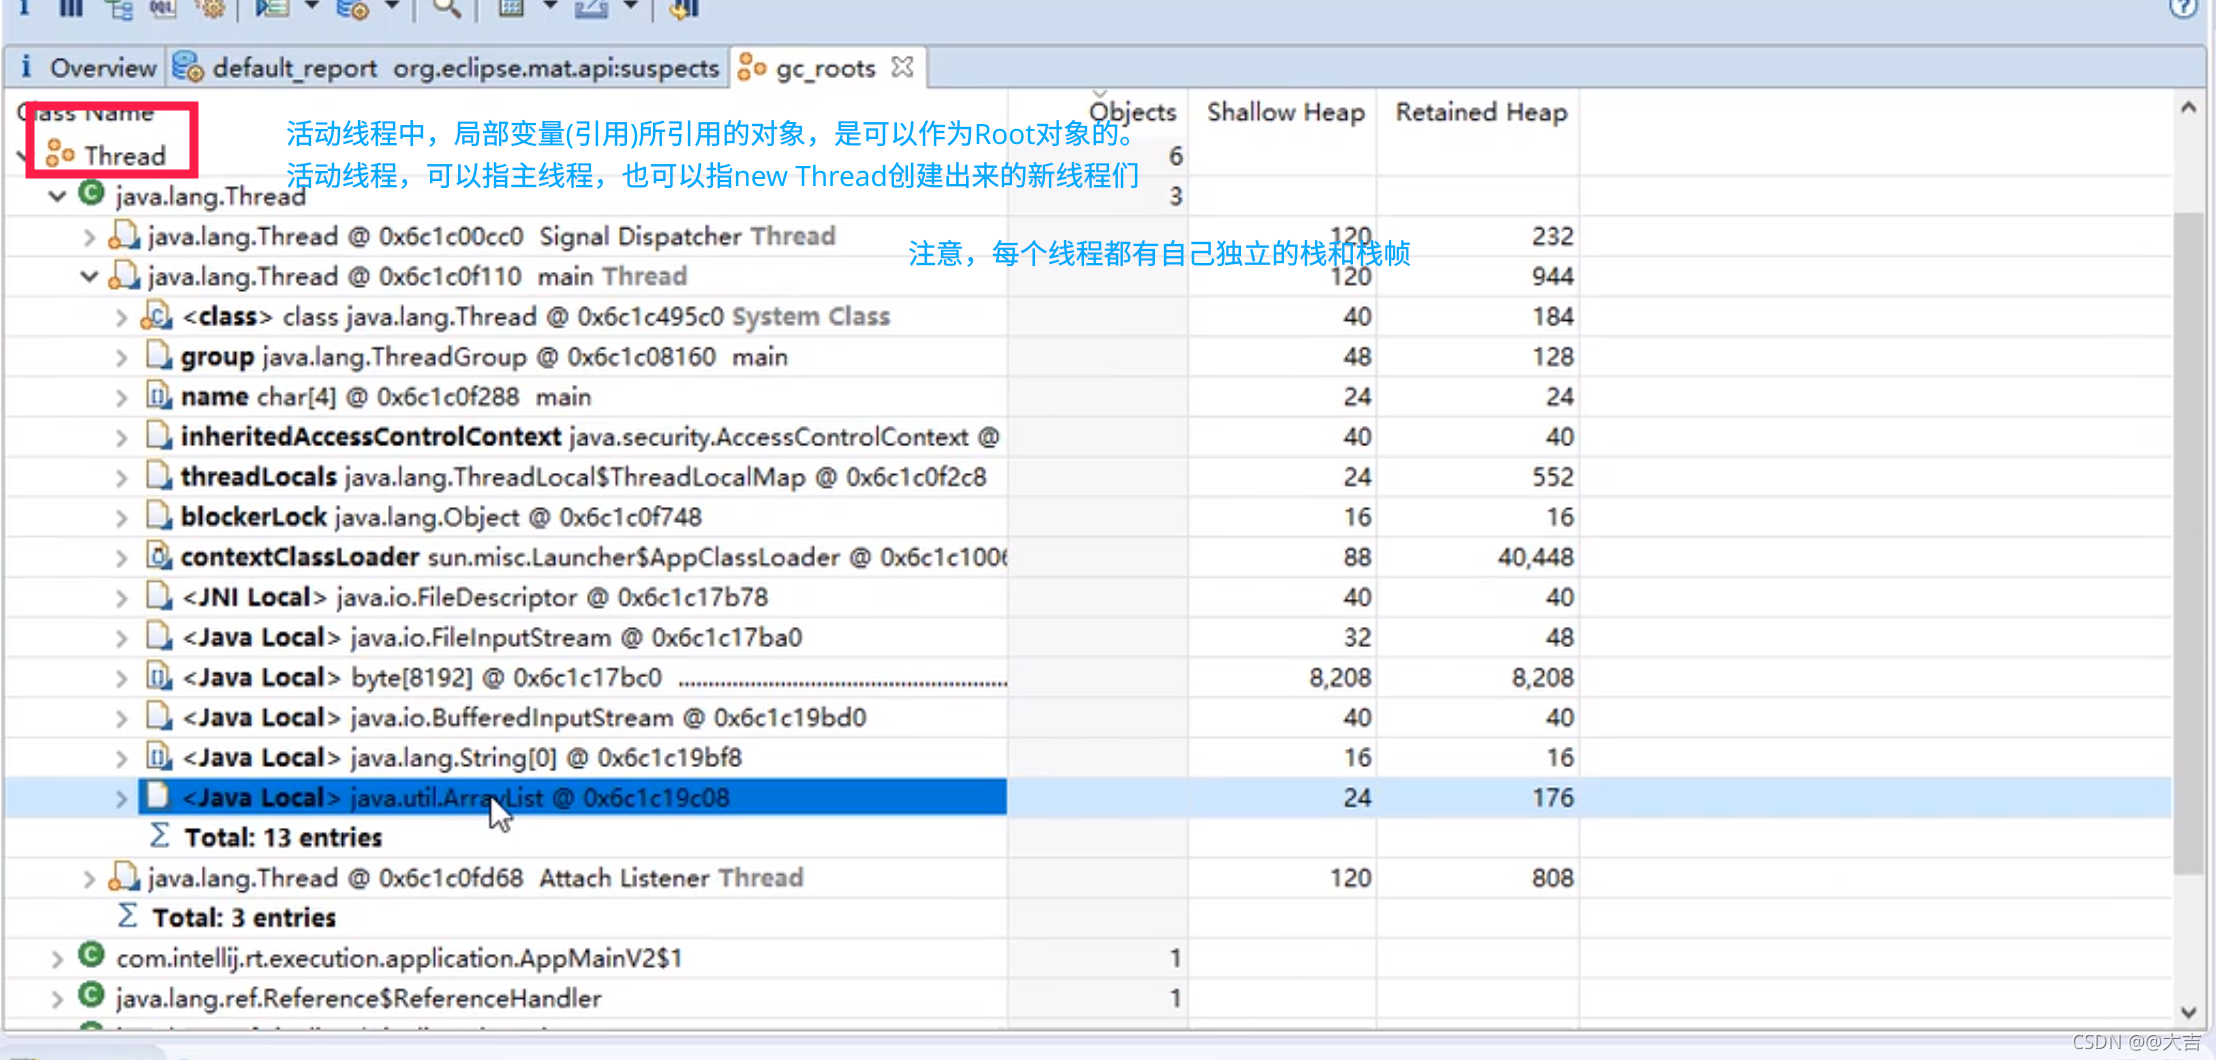Open the dominator tree toolbar icon
The height and width of the screenshot is (1060, 2216).
pyautogui.click(x=119, y=8)
